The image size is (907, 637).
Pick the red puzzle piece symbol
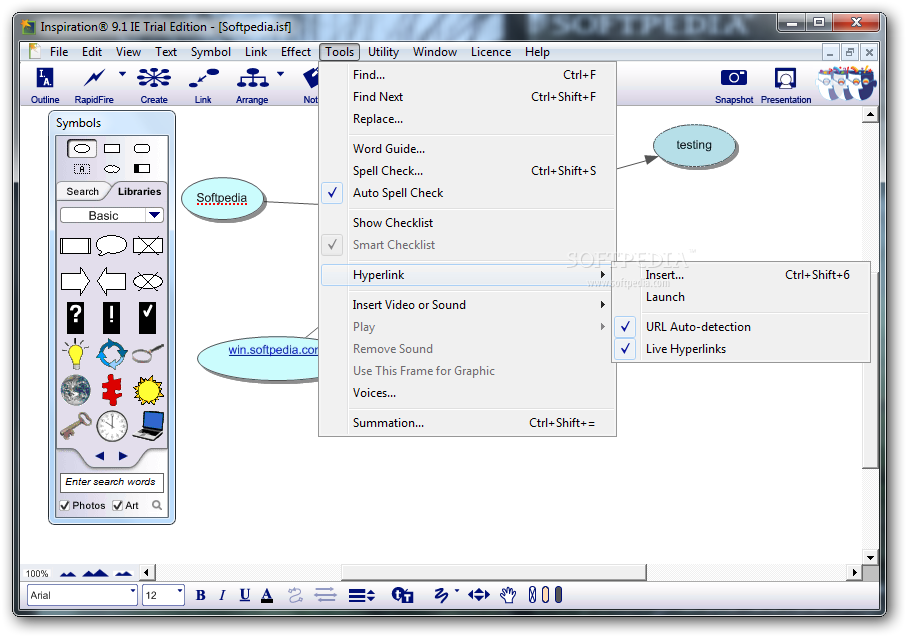click(x=112, y=390)
